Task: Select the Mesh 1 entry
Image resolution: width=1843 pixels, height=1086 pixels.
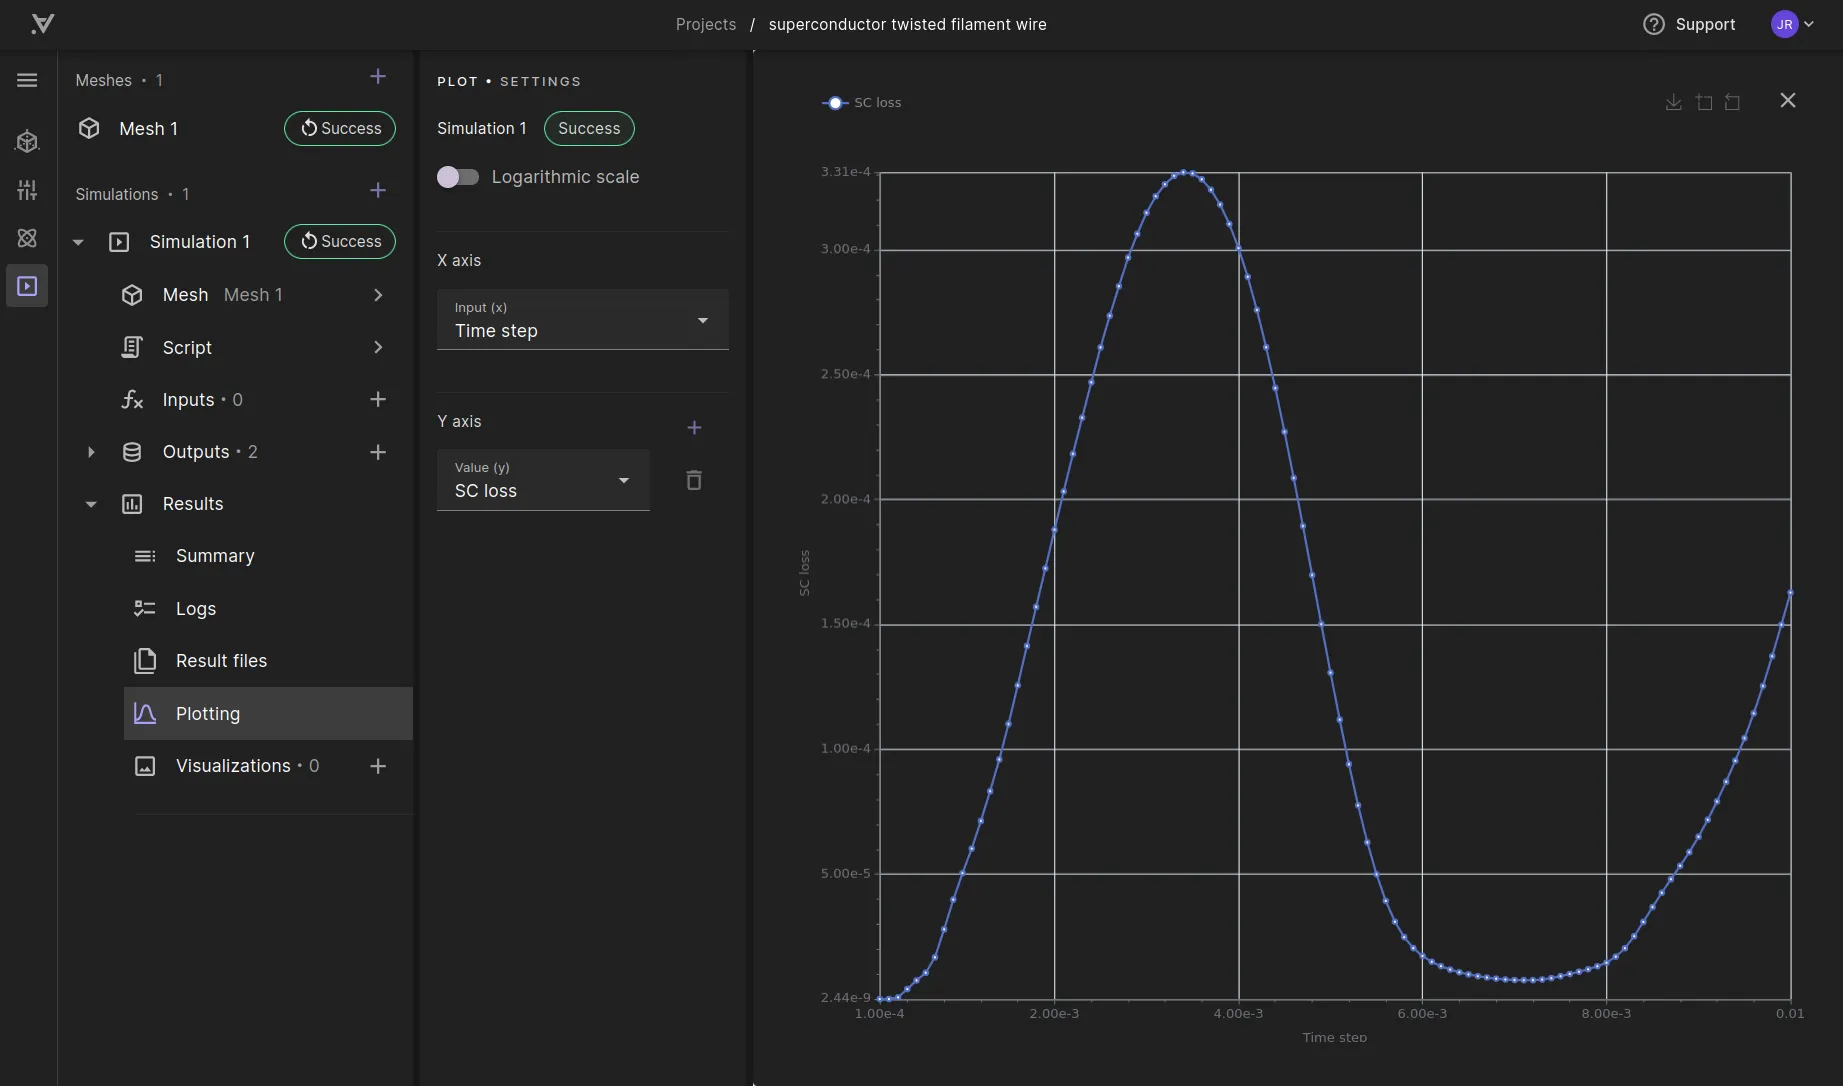Action: pos(148,129)
